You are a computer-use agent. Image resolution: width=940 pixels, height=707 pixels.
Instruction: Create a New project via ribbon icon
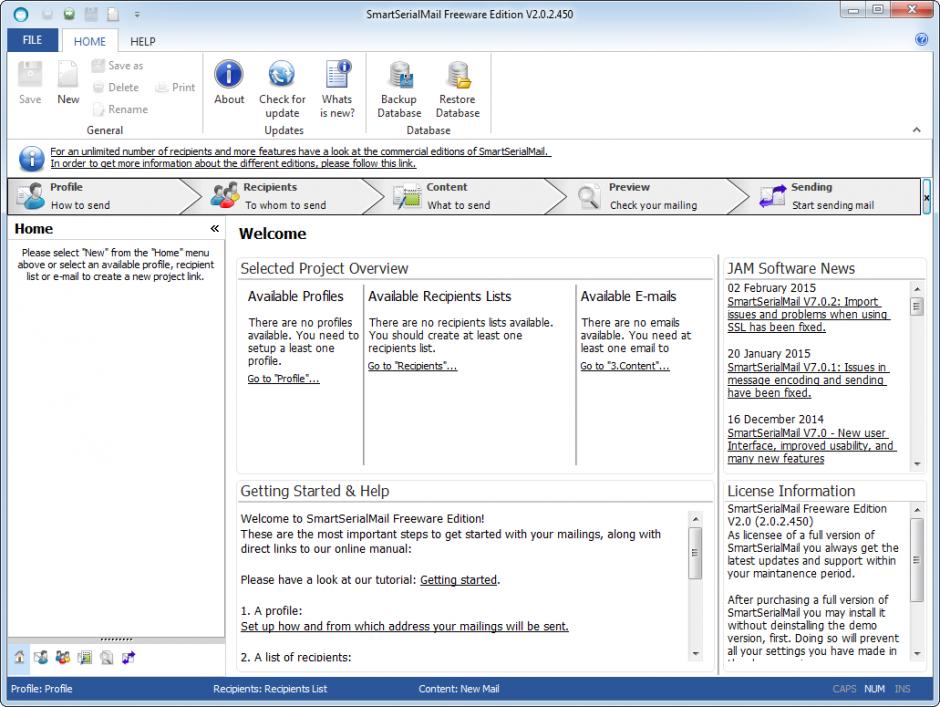coord(68,83)
